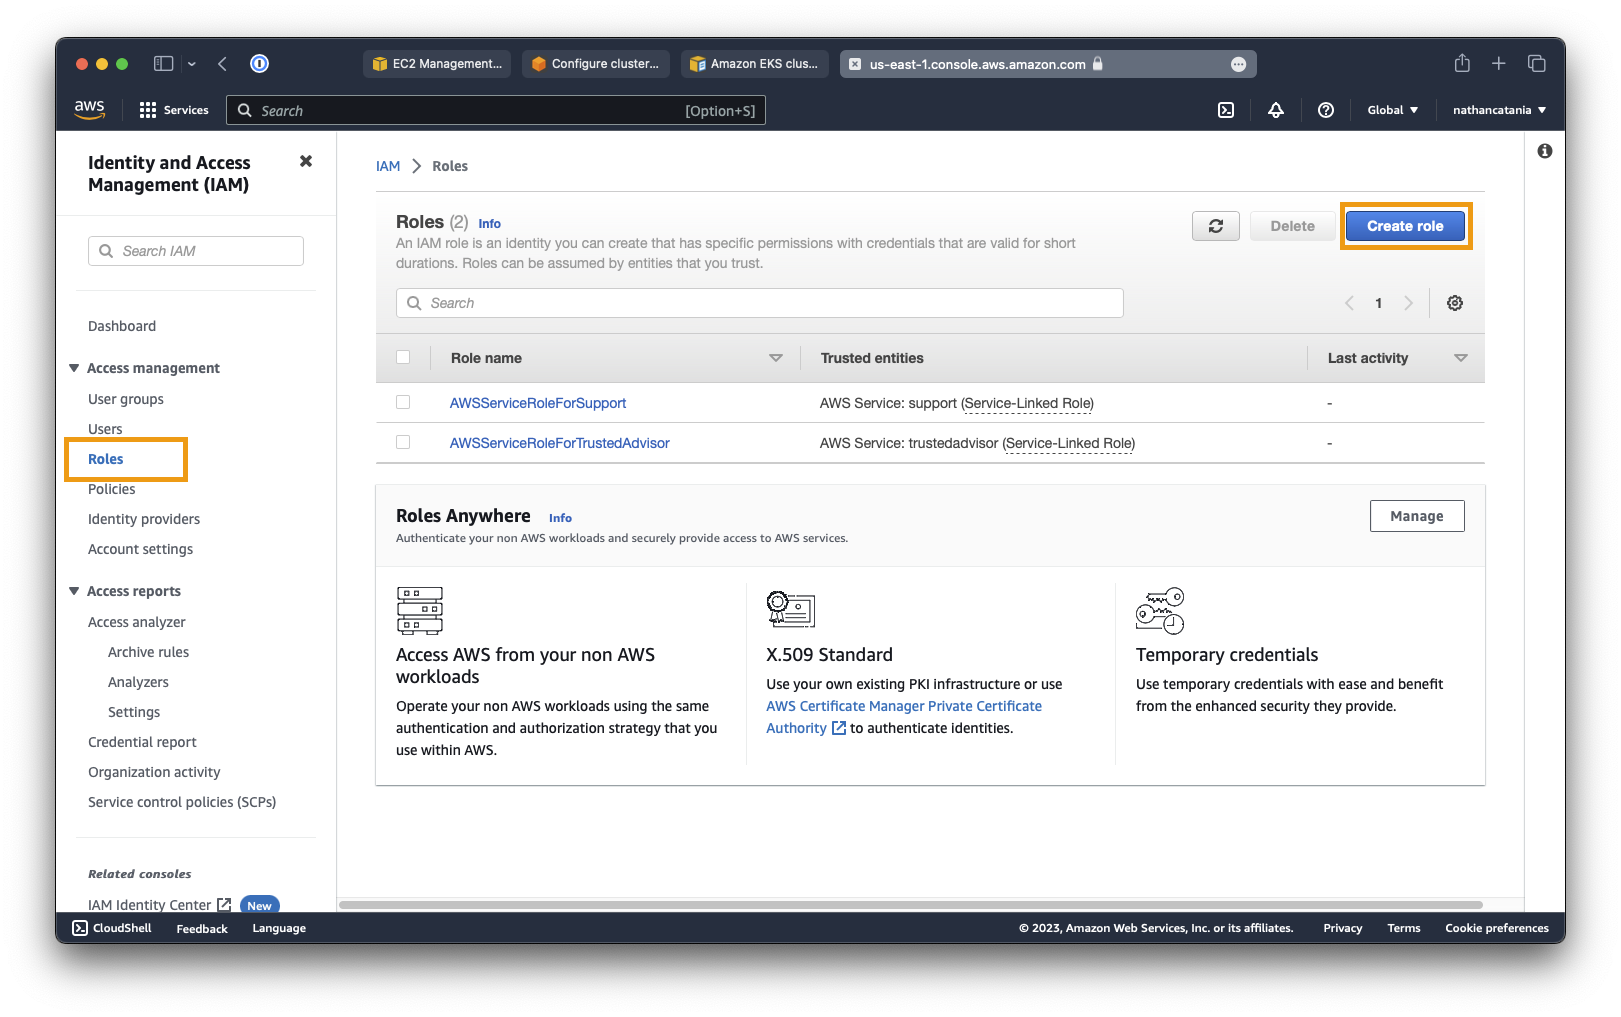Click the refresh roles button
Viewport: 1621px width, 1017px height.
[x=1215, y=226]
